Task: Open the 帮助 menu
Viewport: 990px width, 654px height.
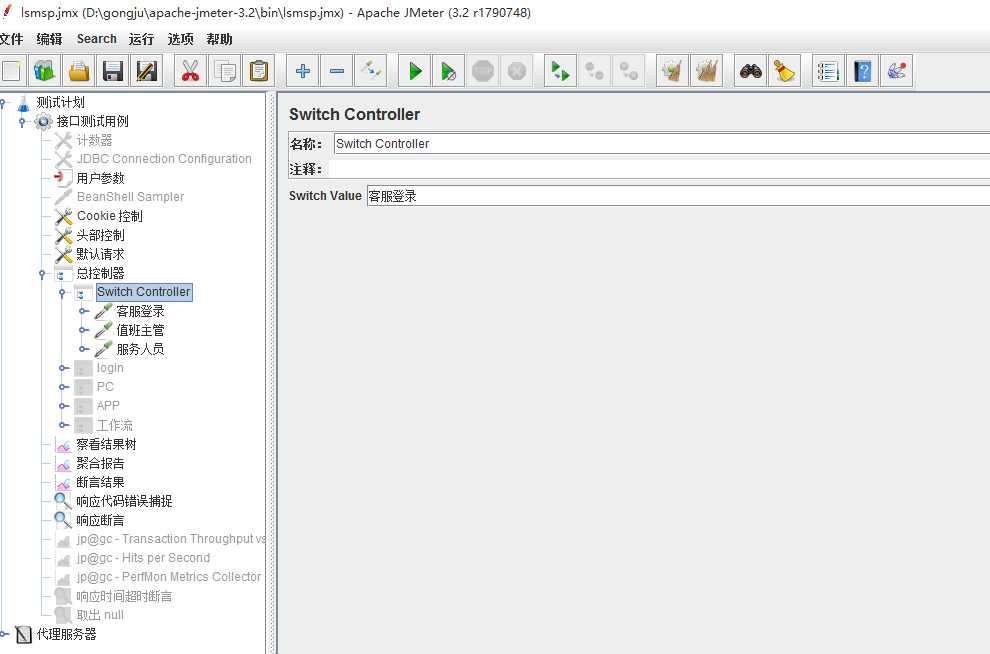Action: tap(219, 39)
